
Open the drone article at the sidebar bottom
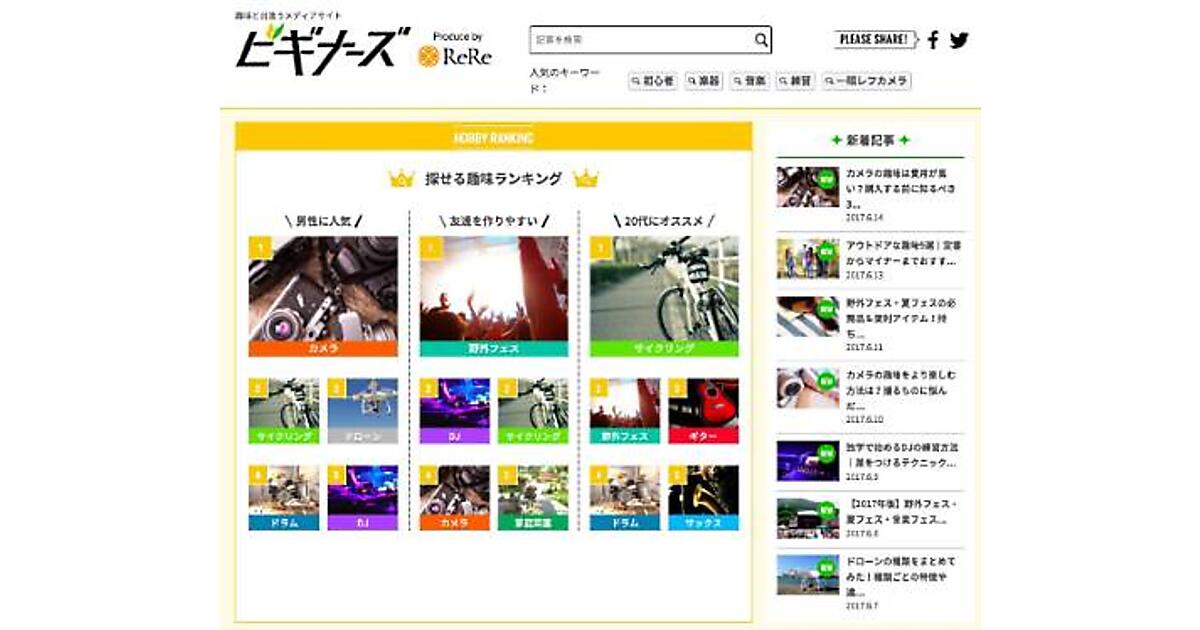898,570
